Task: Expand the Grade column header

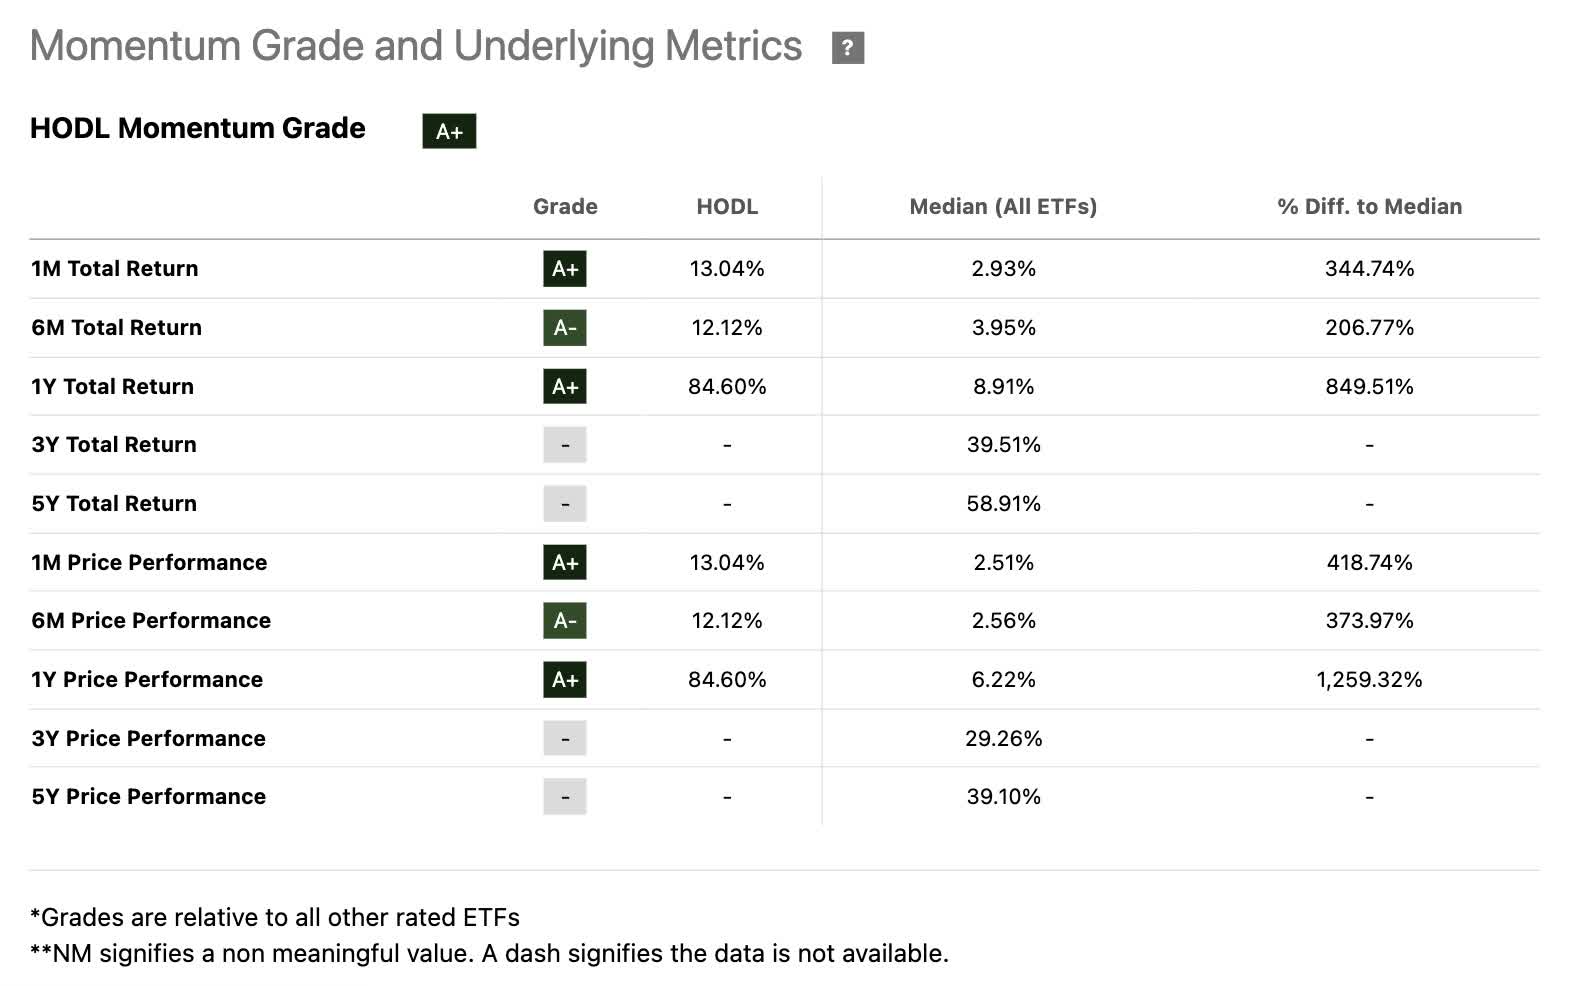Action: pos(565,207)
